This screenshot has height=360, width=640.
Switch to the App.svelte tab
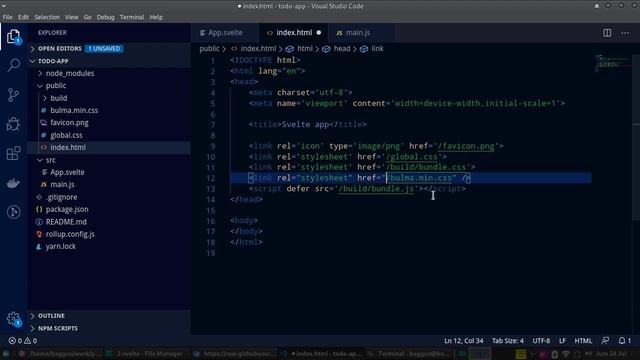224,33
